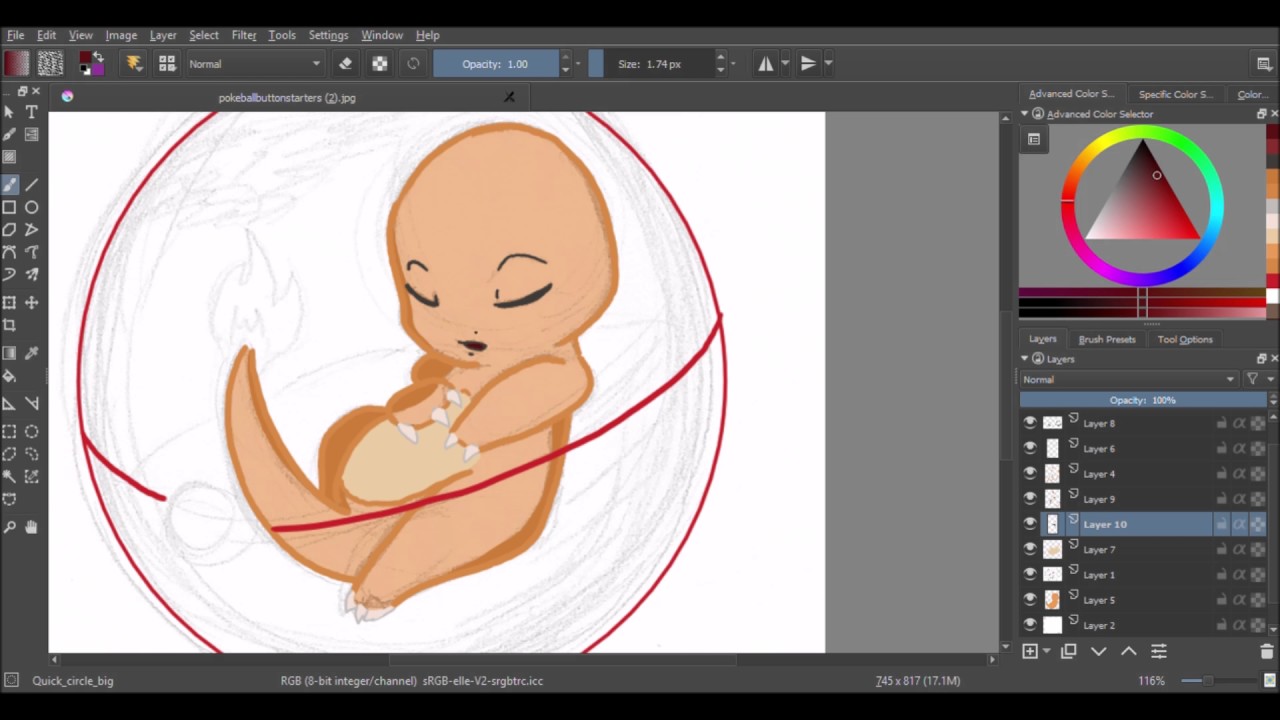Viewport: 1280px width, 720px height.
Task: Switch to Specific Color Selector tab
Action: click(x=1175, y=94)
